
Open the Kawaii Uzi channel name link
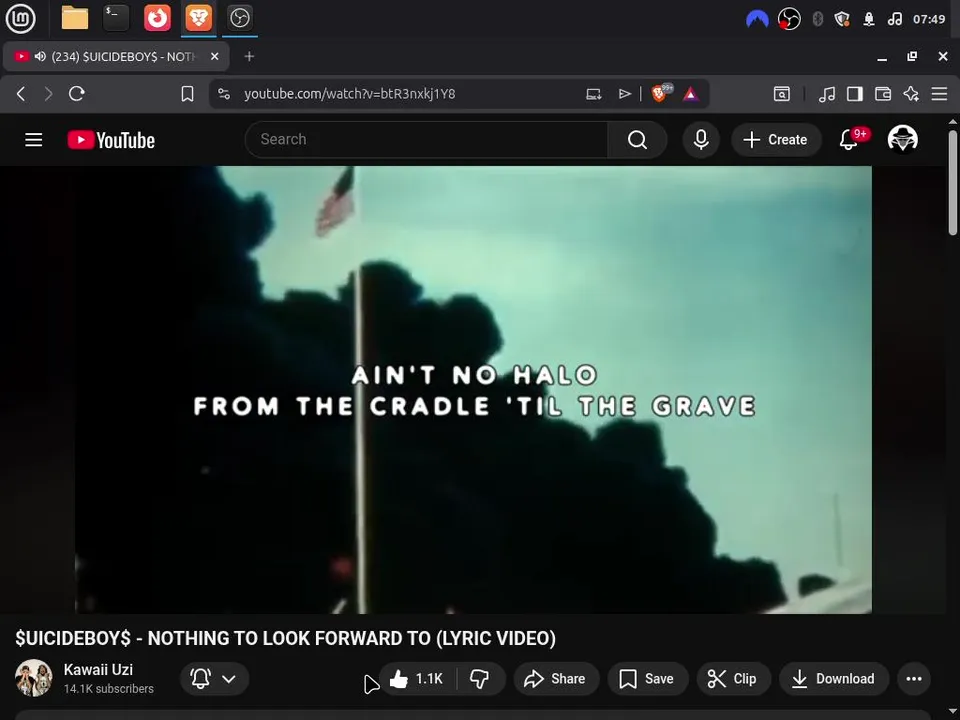98,669
